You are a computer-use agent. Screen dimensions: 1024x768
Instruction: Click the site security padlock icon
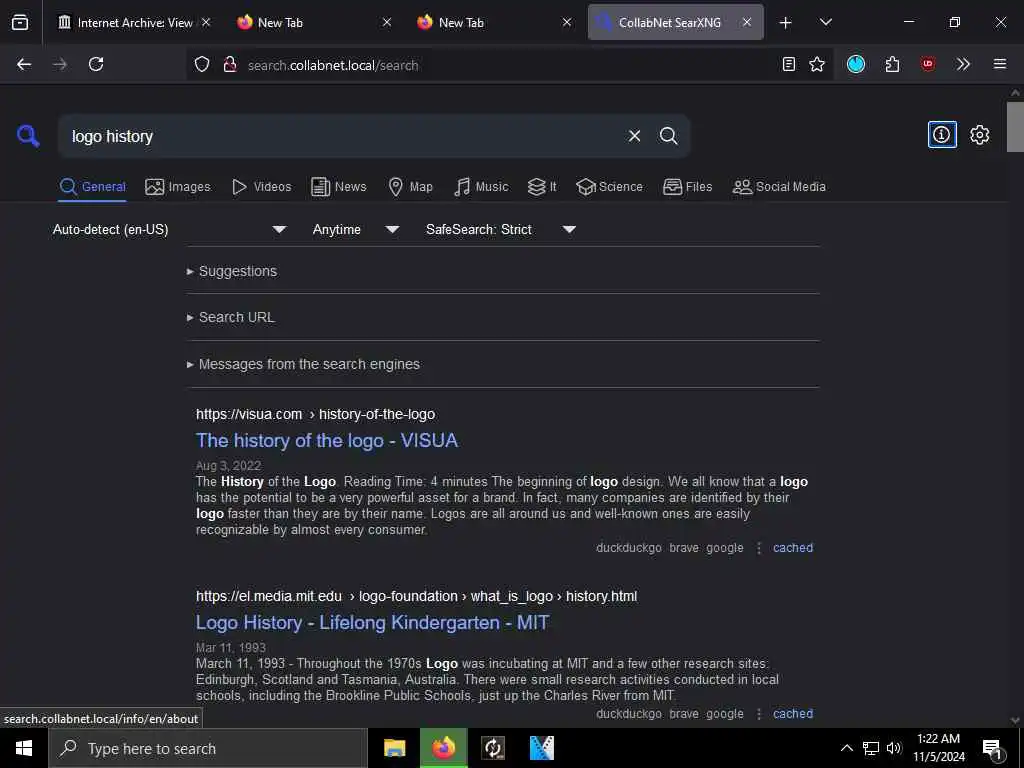coord(229,65)
